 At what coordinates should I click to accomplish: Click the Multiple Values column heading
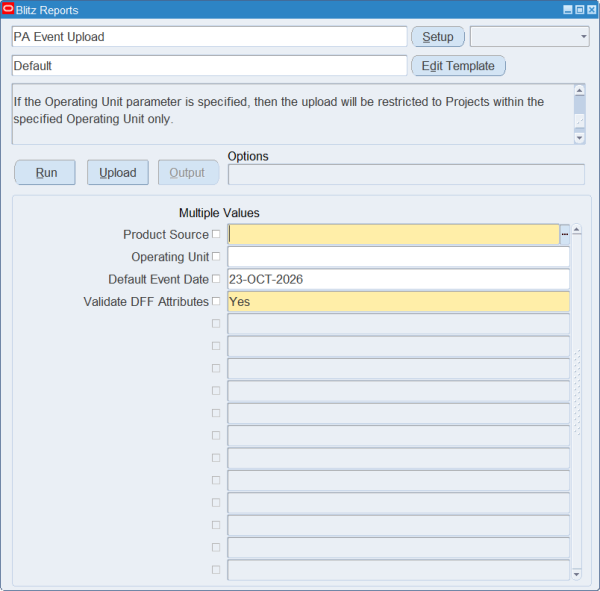(219, 213)
